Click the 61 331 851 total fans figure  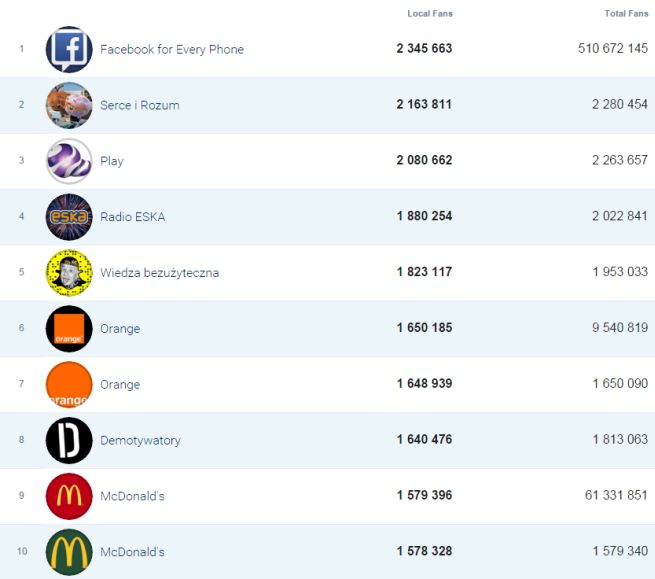613,496
